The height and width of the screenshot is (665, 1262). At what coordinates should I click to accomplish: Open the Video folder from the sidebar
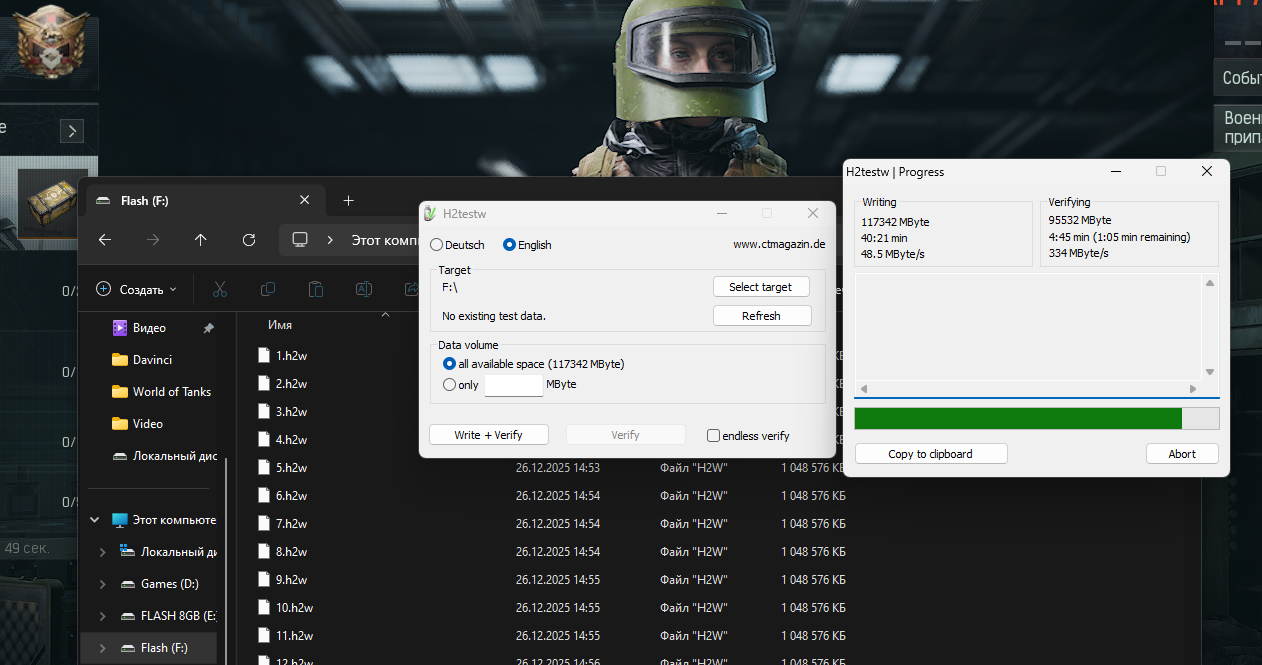(x=148, y=423)
